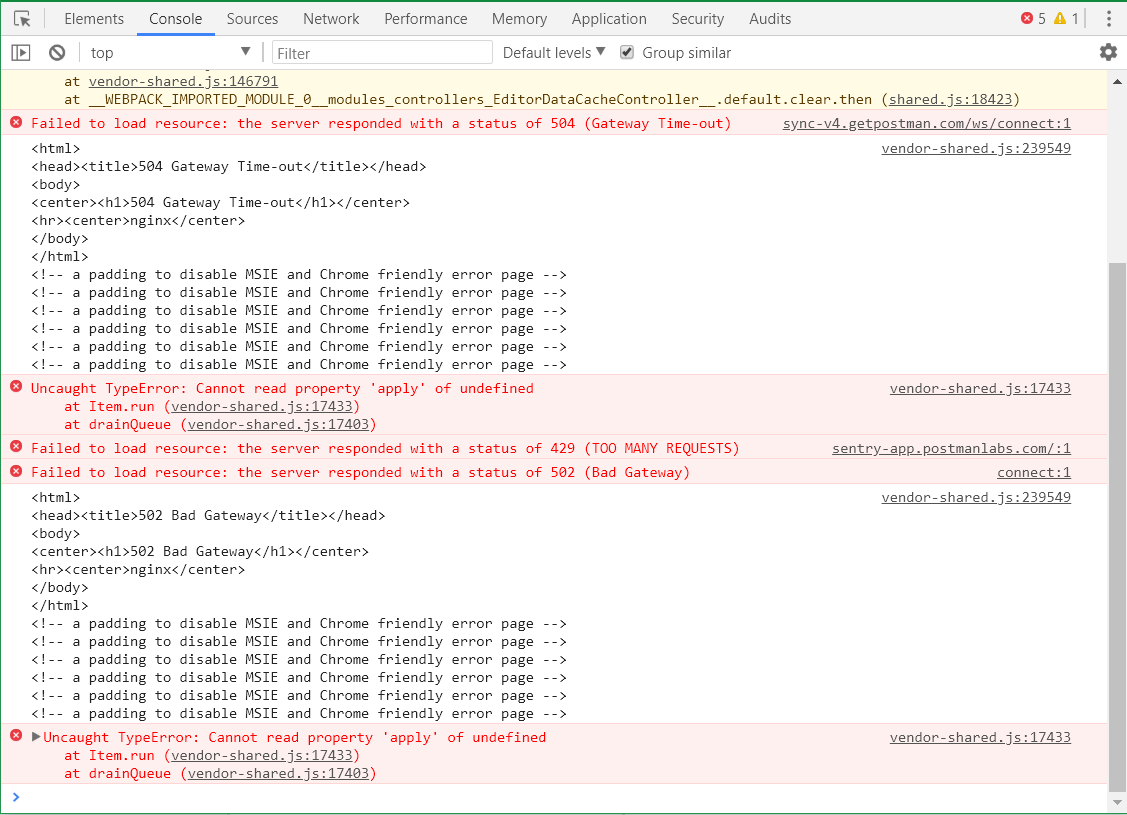The image size is (1127, 815).
Task: Select the inspect element cursor tool
Action: point(22,18)
